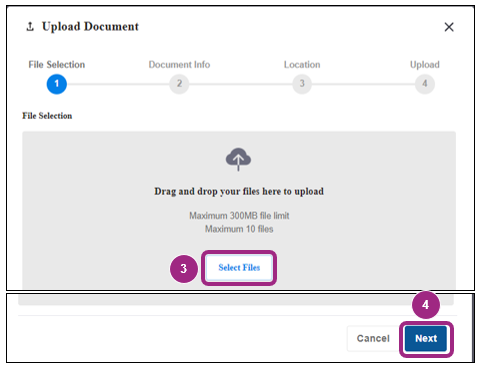
Task: Click the cloud upload icon
Action: (238, 159)
